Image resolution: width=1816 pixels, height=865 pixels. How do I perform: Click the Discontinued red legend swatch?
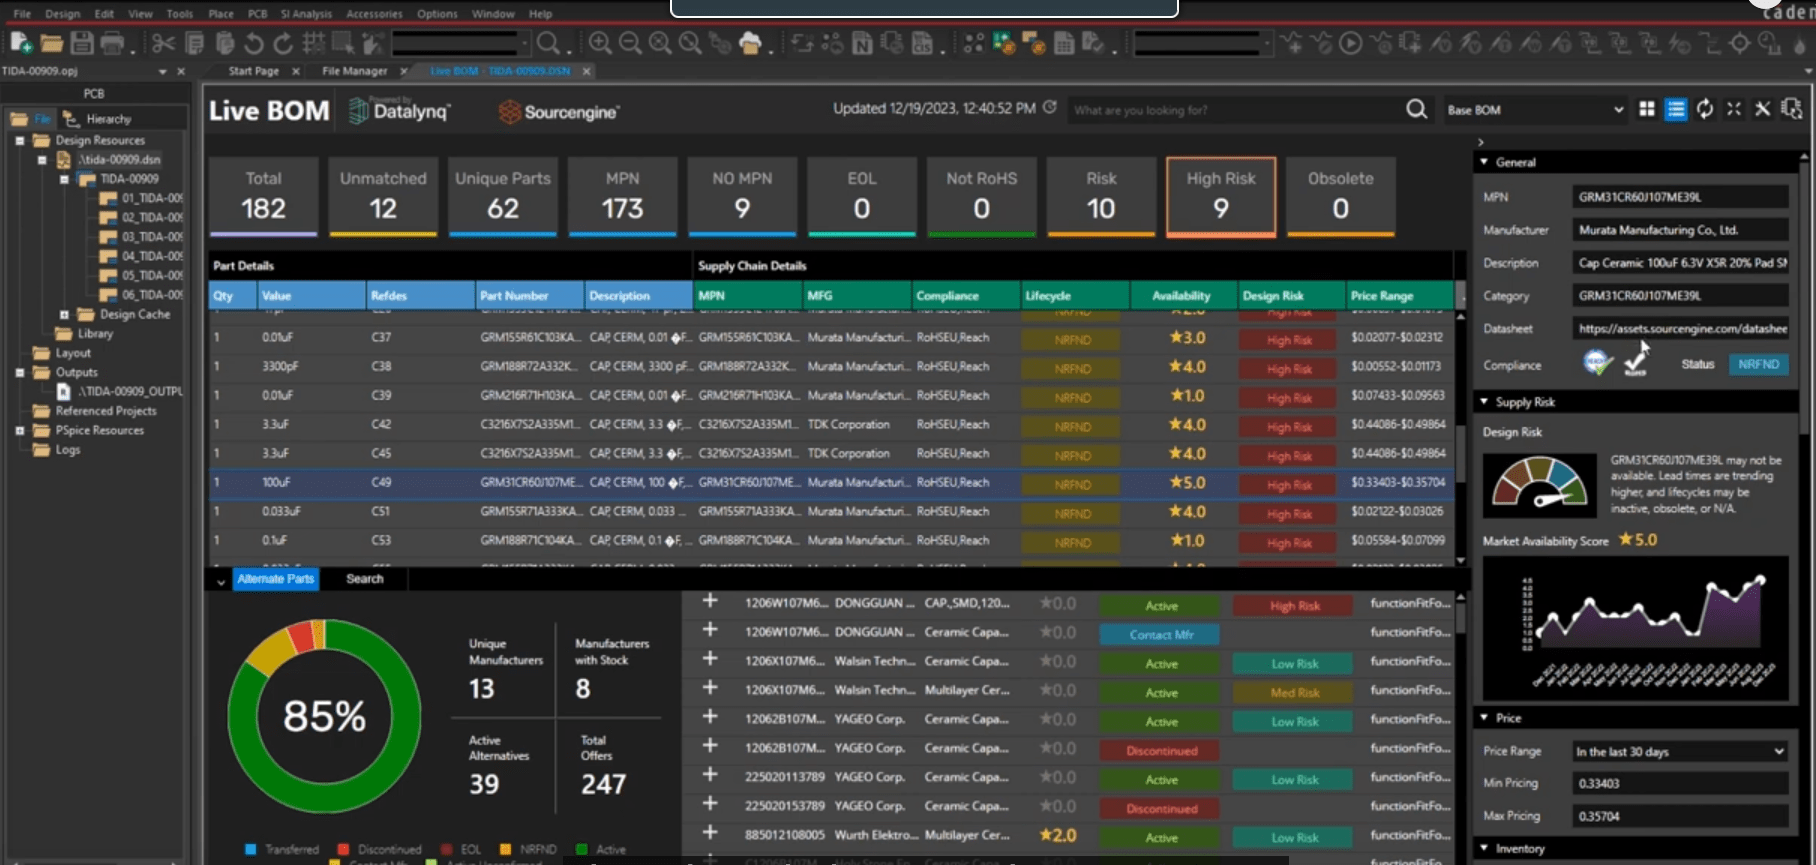(x=343, y=850)
